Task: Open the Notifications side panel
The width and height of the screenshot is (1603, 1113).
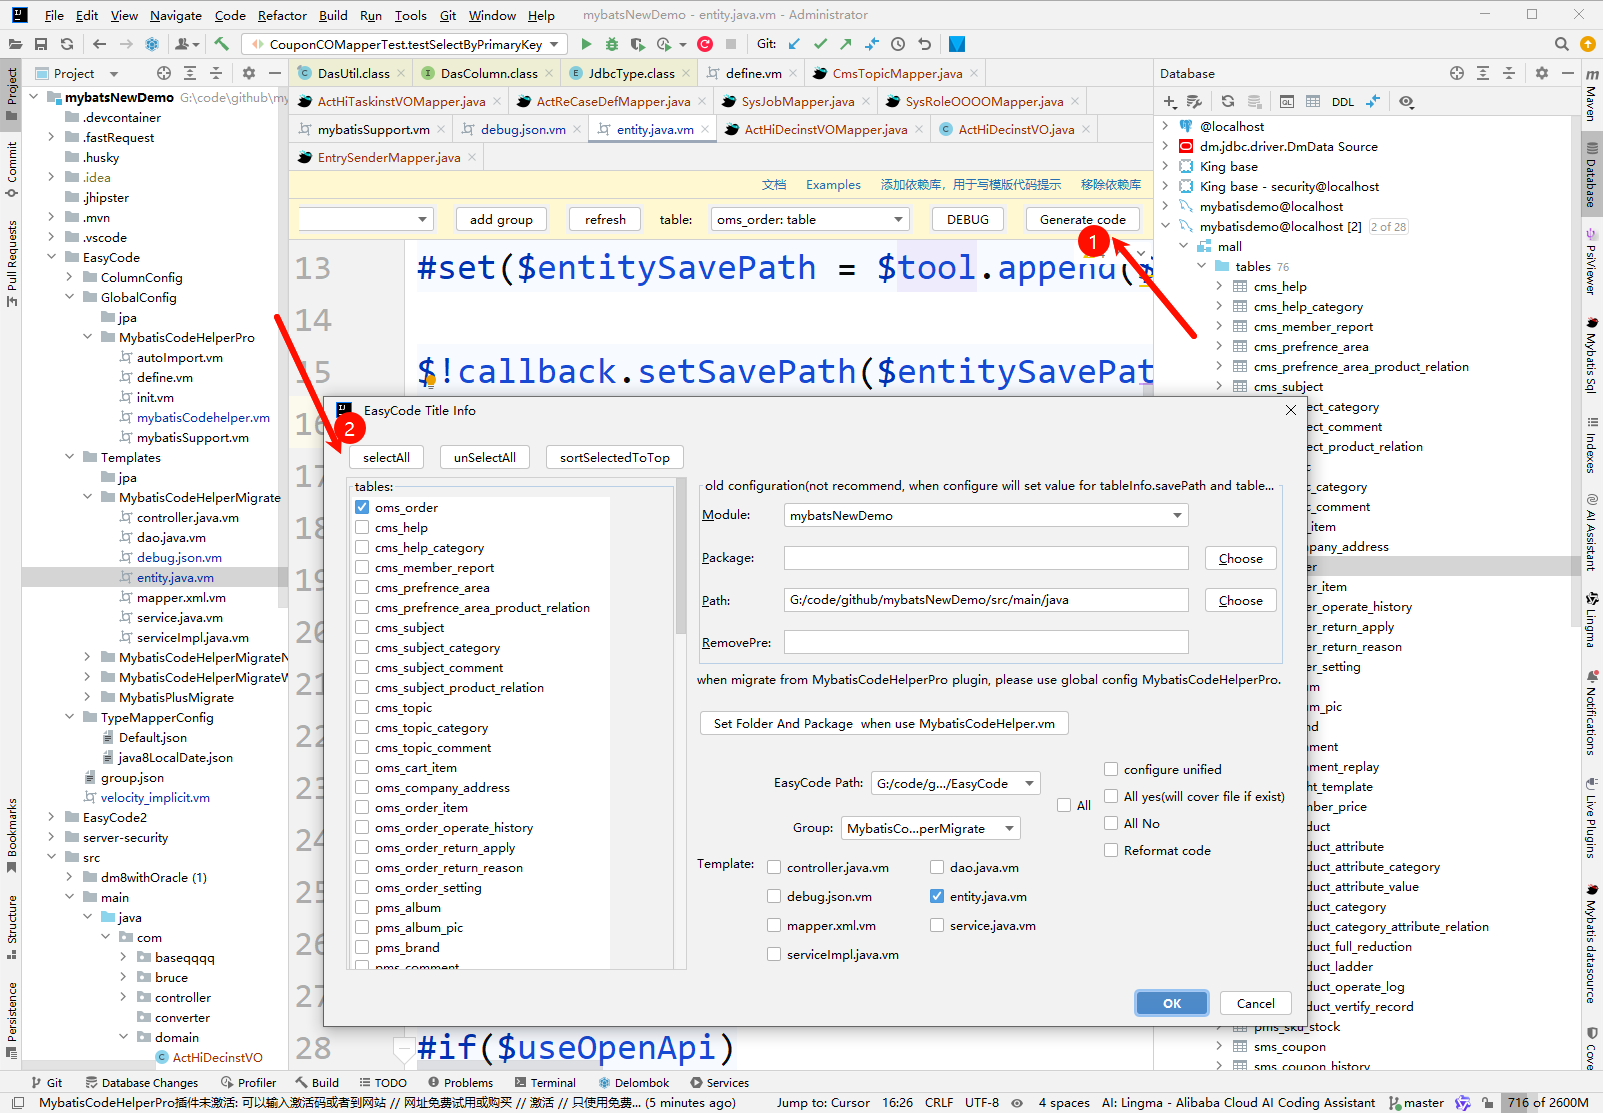Action: [1591, 713]
